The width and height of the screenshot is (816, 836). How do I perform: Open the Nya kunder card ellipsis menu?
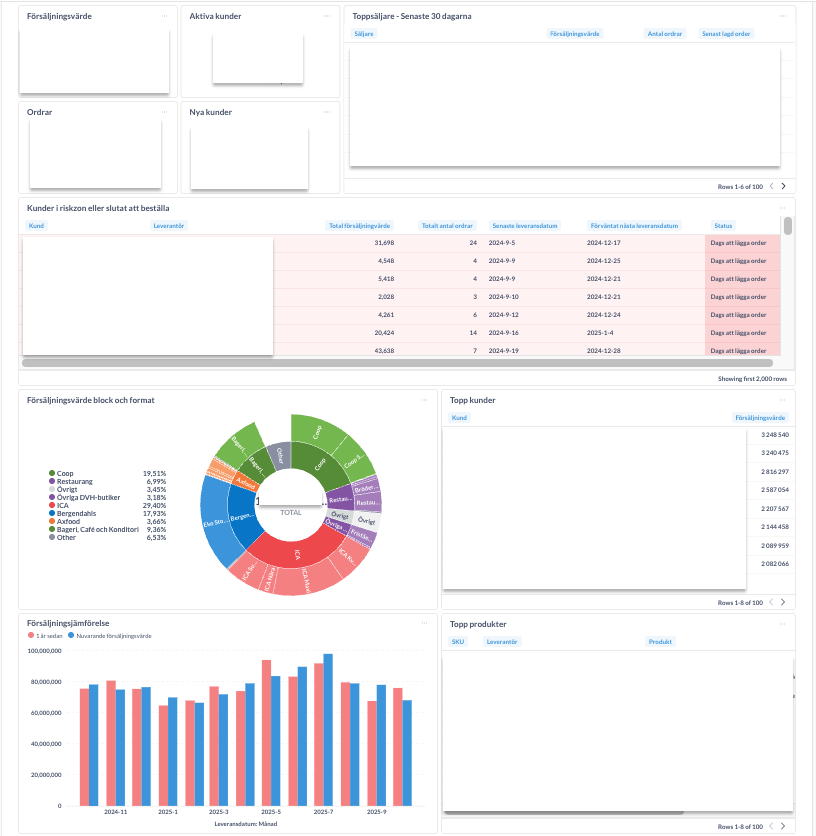(x=327, y=112)
